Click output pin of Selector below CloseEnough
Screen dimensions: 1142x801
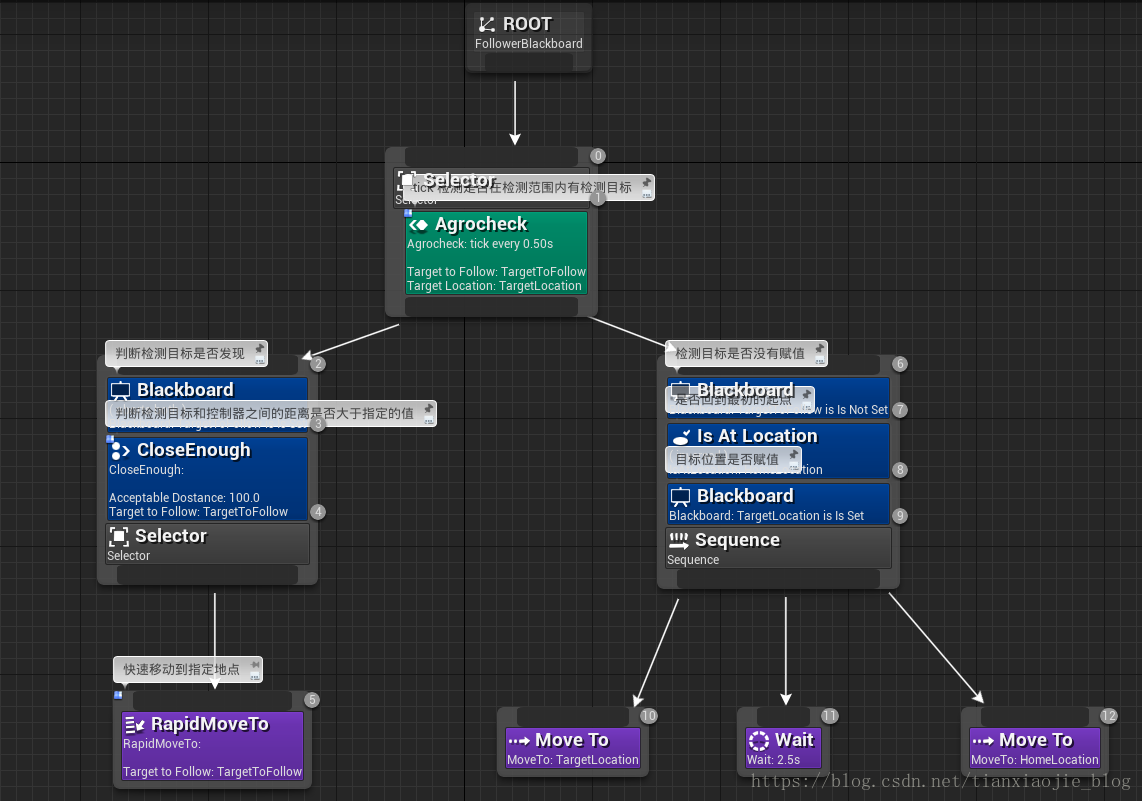(208, 575)
